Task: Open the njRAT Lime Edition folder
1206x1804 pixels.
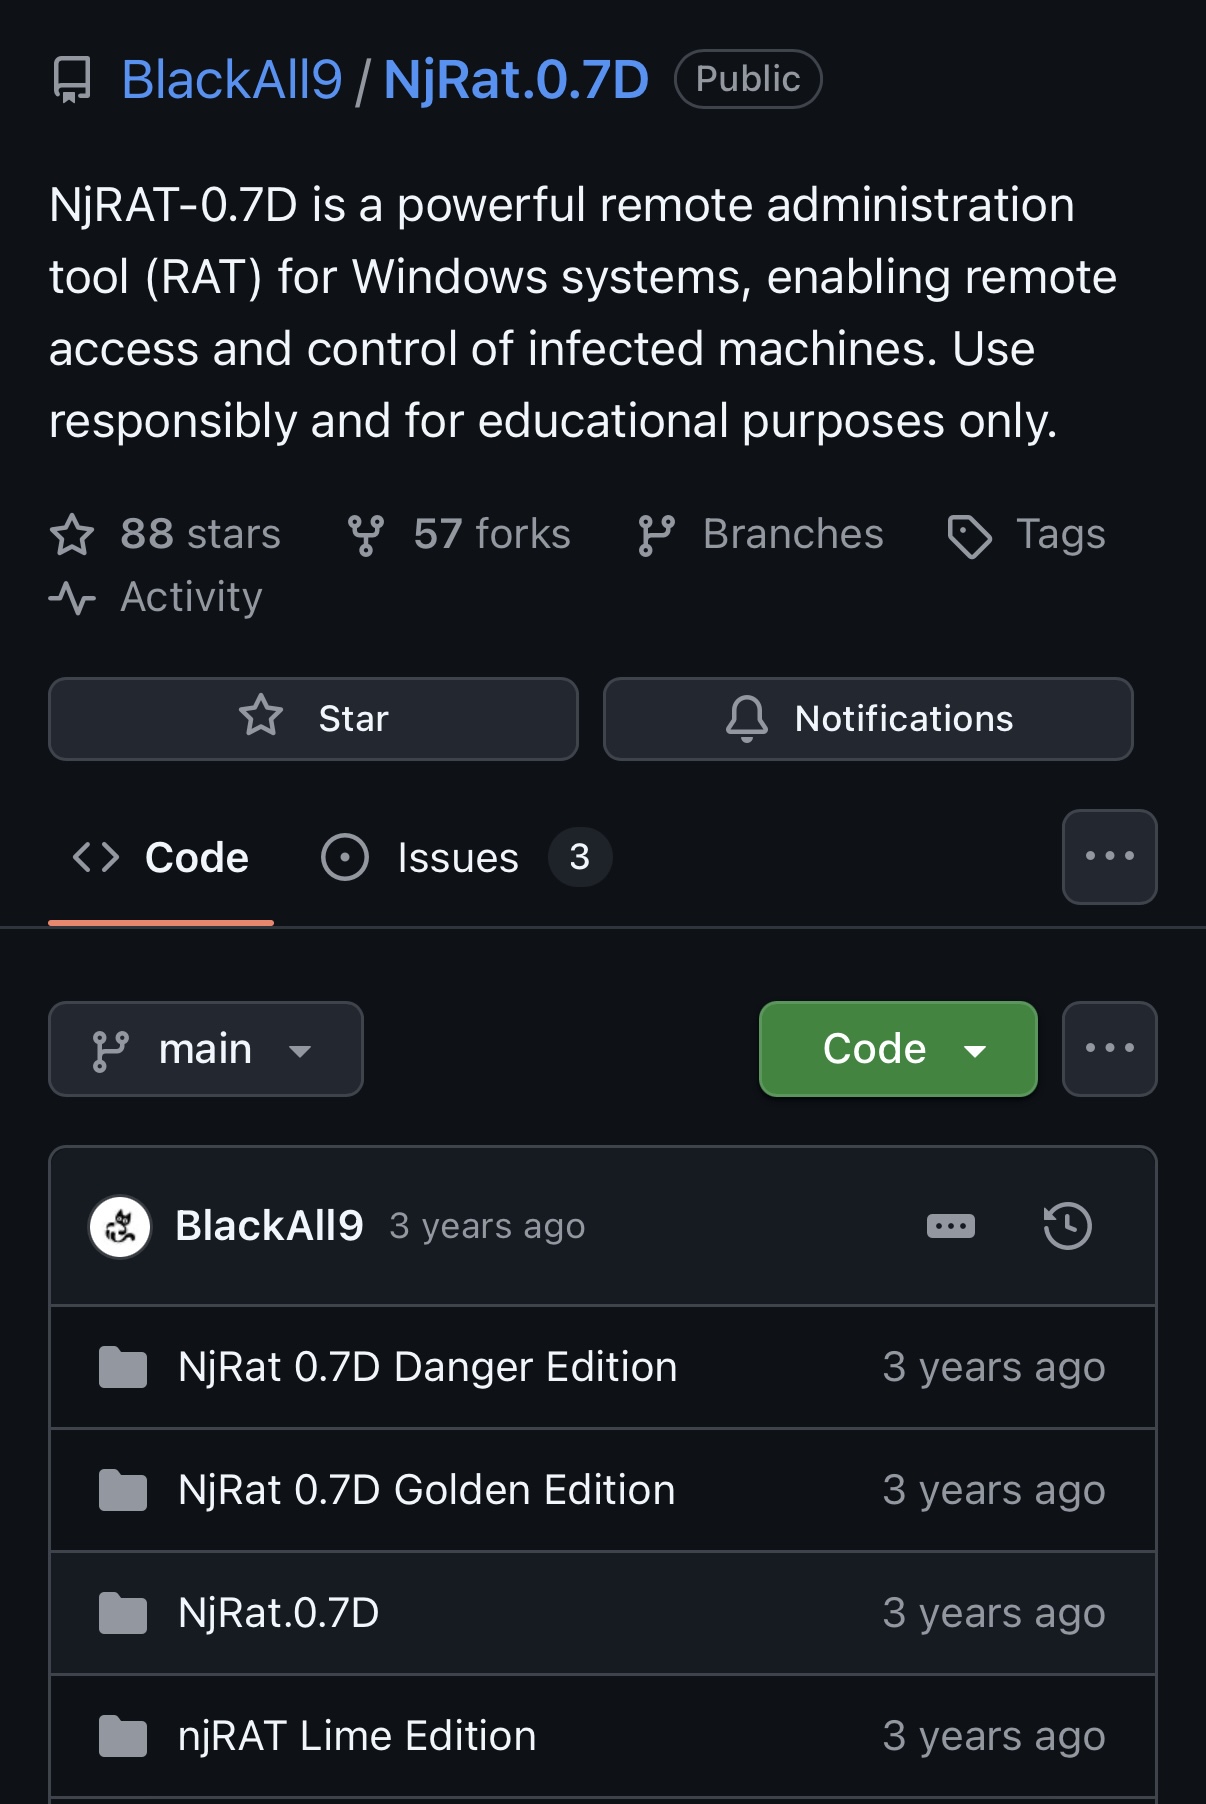Action: [357, 1736]
